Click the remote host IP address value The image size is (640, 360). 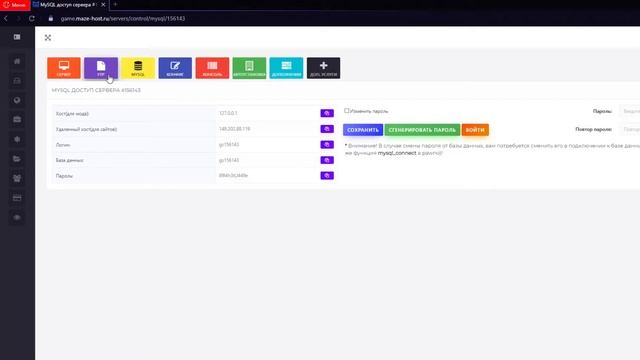point(235,129)
